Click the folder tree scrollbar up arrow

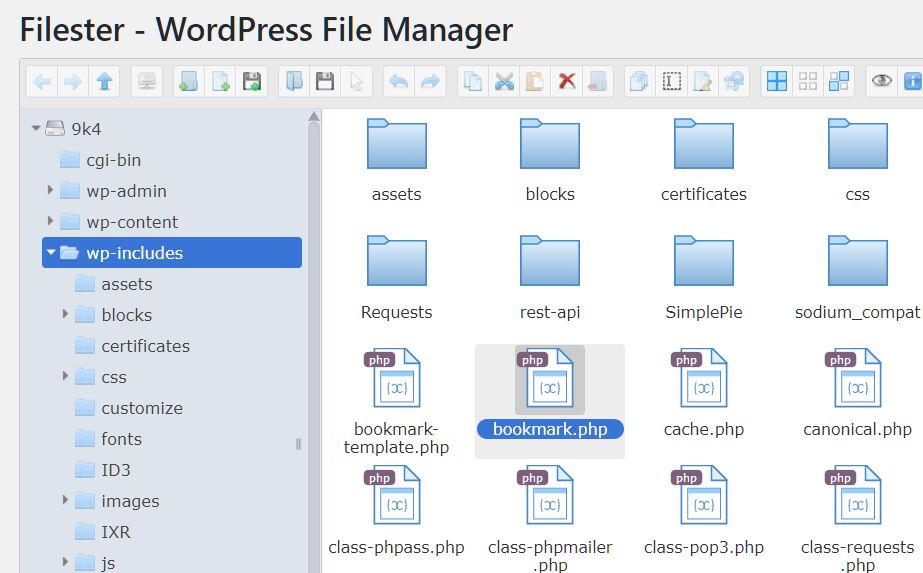coord(314,117)
